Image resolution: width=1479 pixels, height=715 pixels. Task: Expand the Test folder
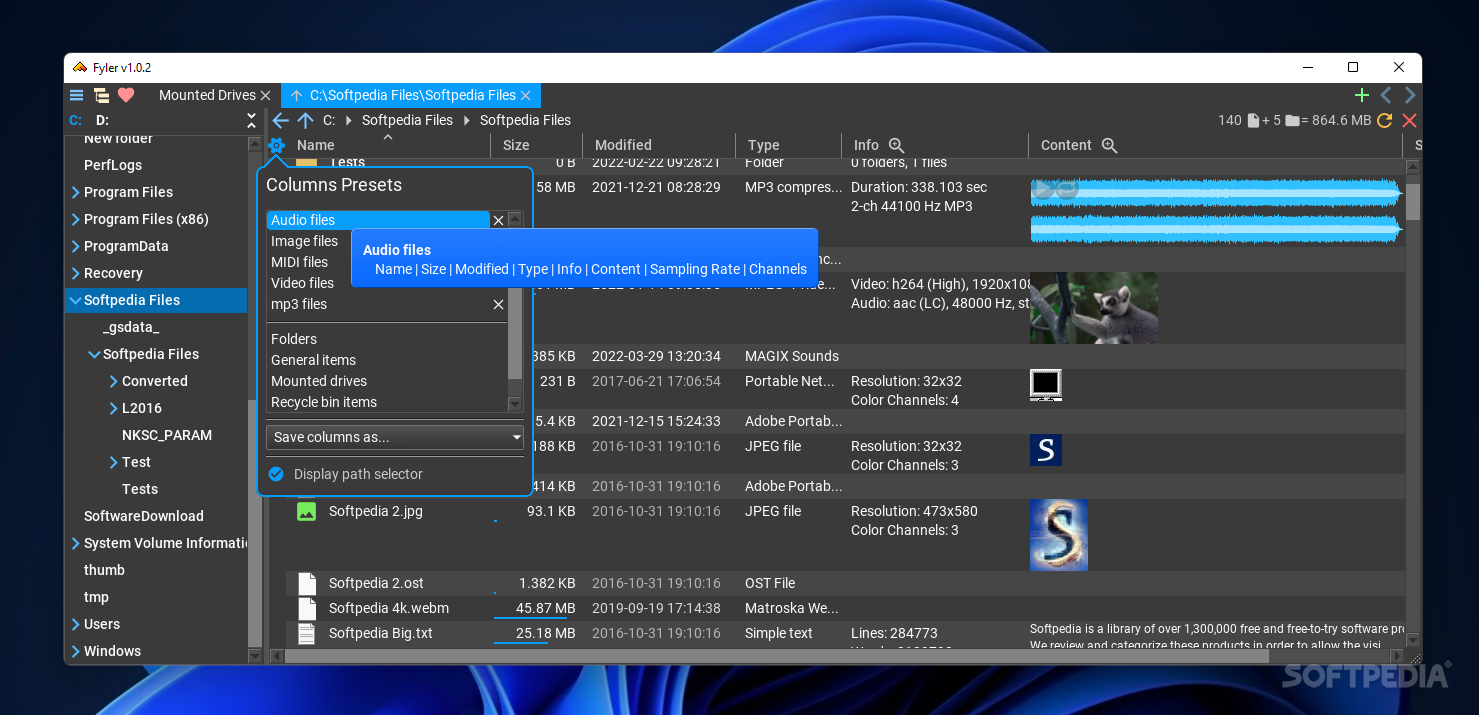pyautogui.click(x=114, y=462)
